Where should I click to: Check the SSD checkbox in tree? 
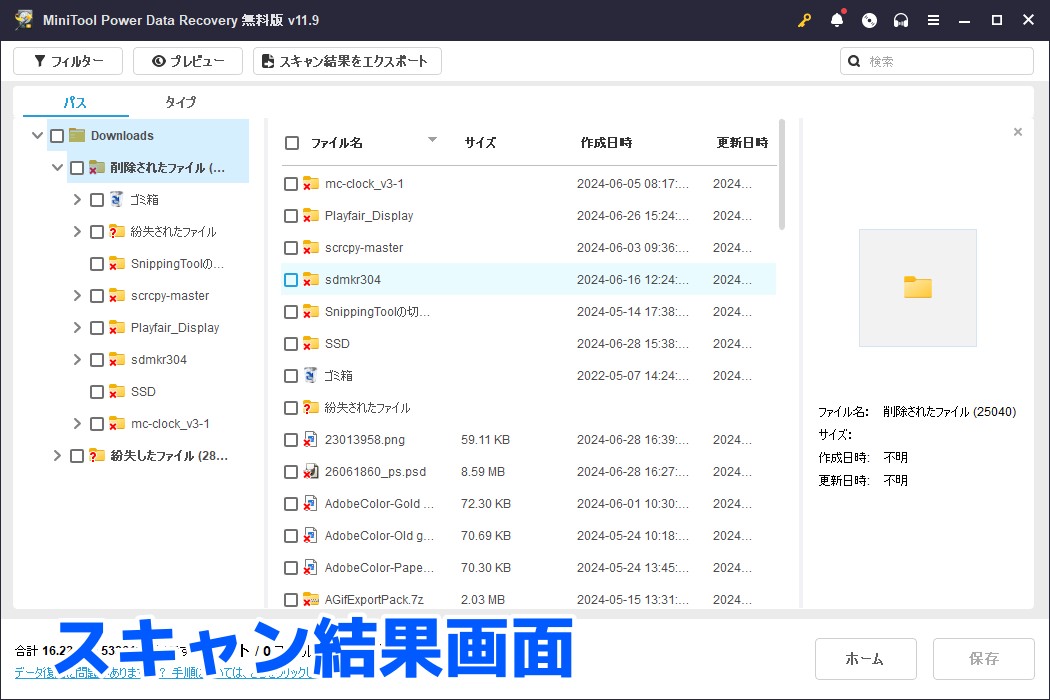97,392
